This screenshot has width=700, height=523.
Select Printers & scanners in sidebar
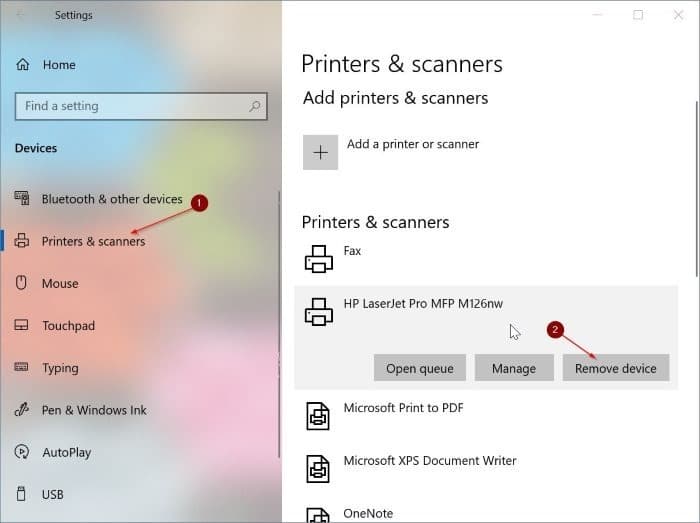coord(93,241)
